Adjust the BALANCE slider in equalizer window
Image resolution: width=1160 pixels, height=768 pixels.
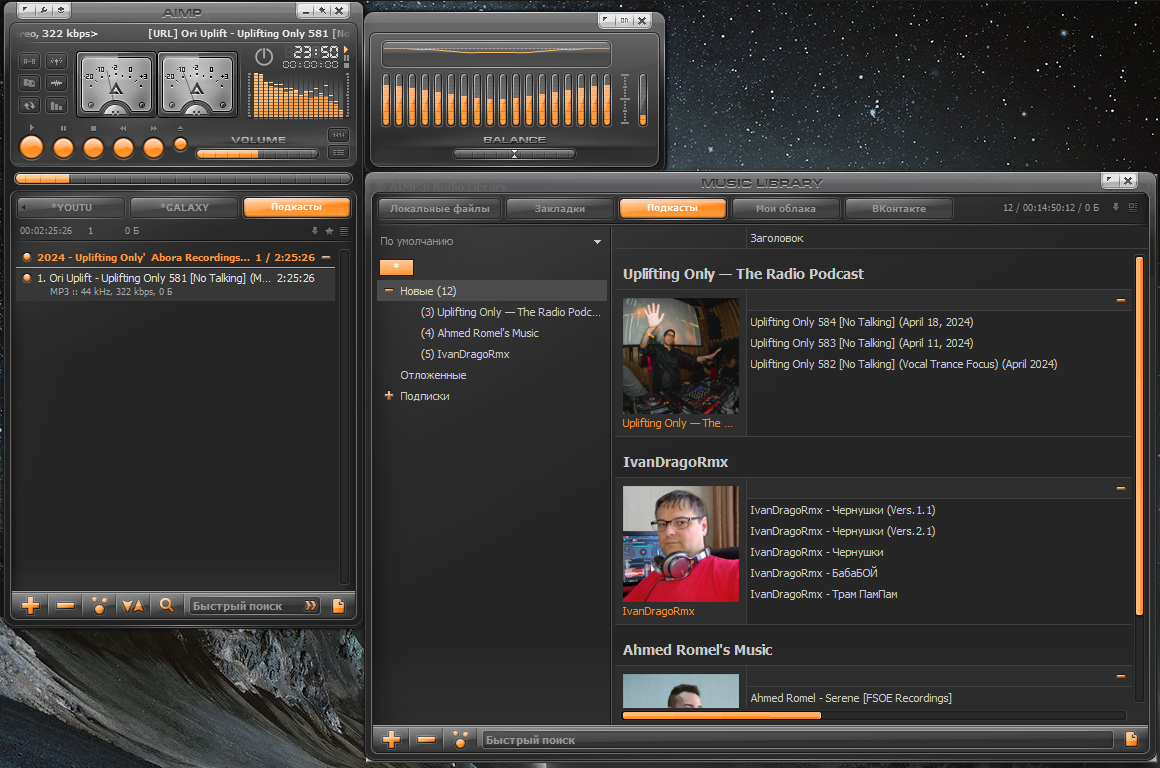(514, 154)
